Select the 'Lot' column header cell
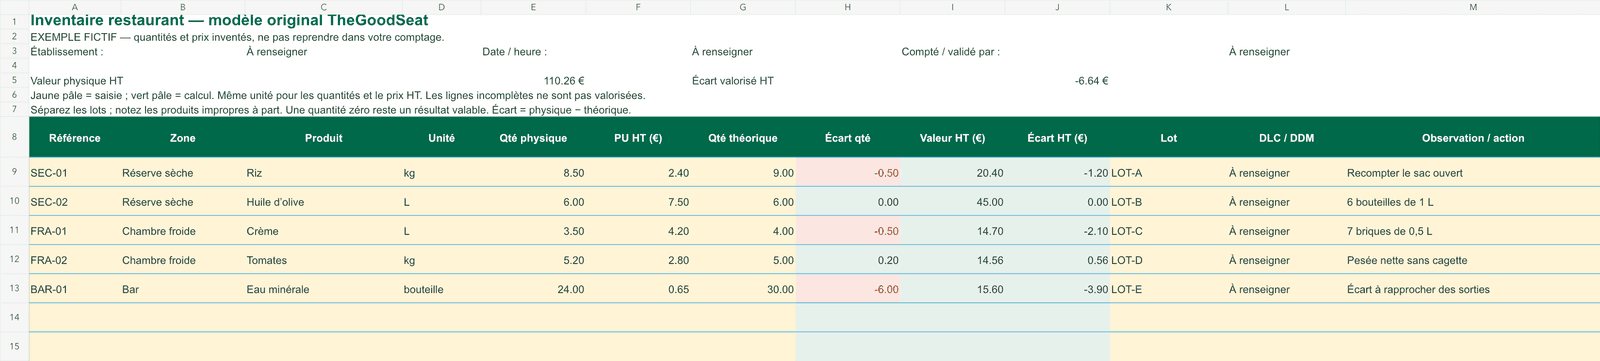Viewport: 1600px width, 361px height. [x=1169, y=138]
